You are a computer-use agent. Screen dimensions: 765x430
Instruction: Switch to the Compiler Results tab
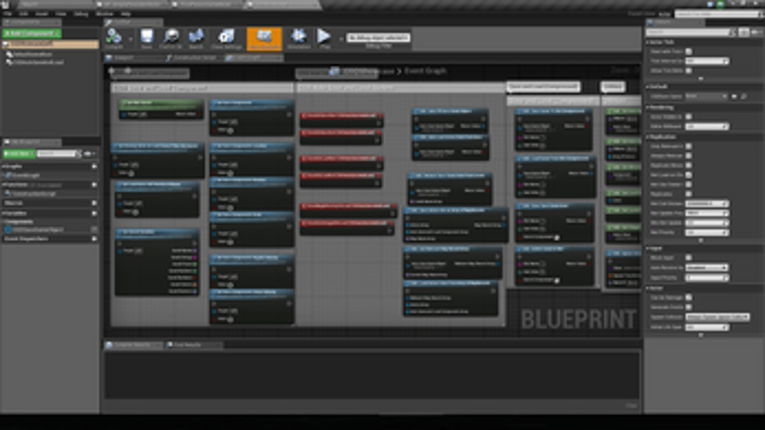click(x=132, y=345)
